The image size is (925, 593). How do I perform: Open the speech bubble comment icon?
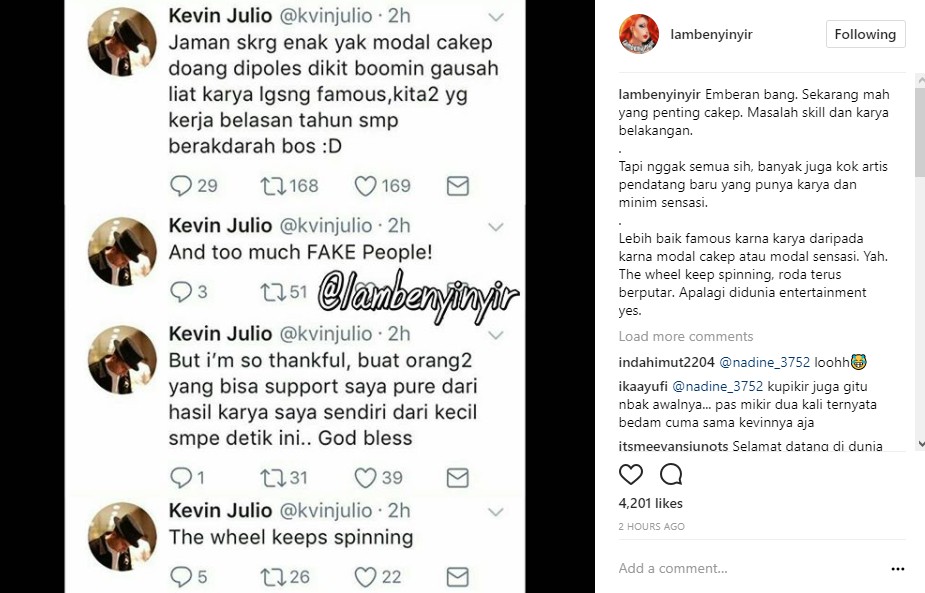[x=671, y=474]
